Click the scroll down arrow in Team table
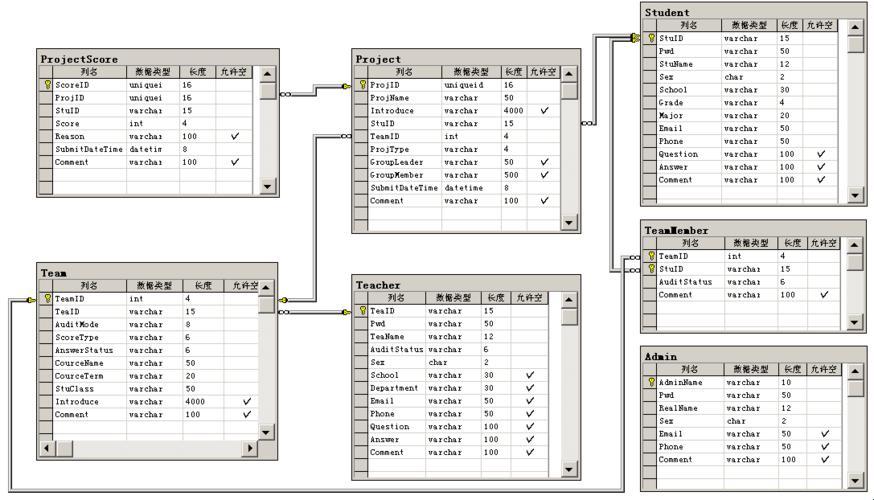Image resolution: width=874 pixels, height=500 pixels. point(266,432)
